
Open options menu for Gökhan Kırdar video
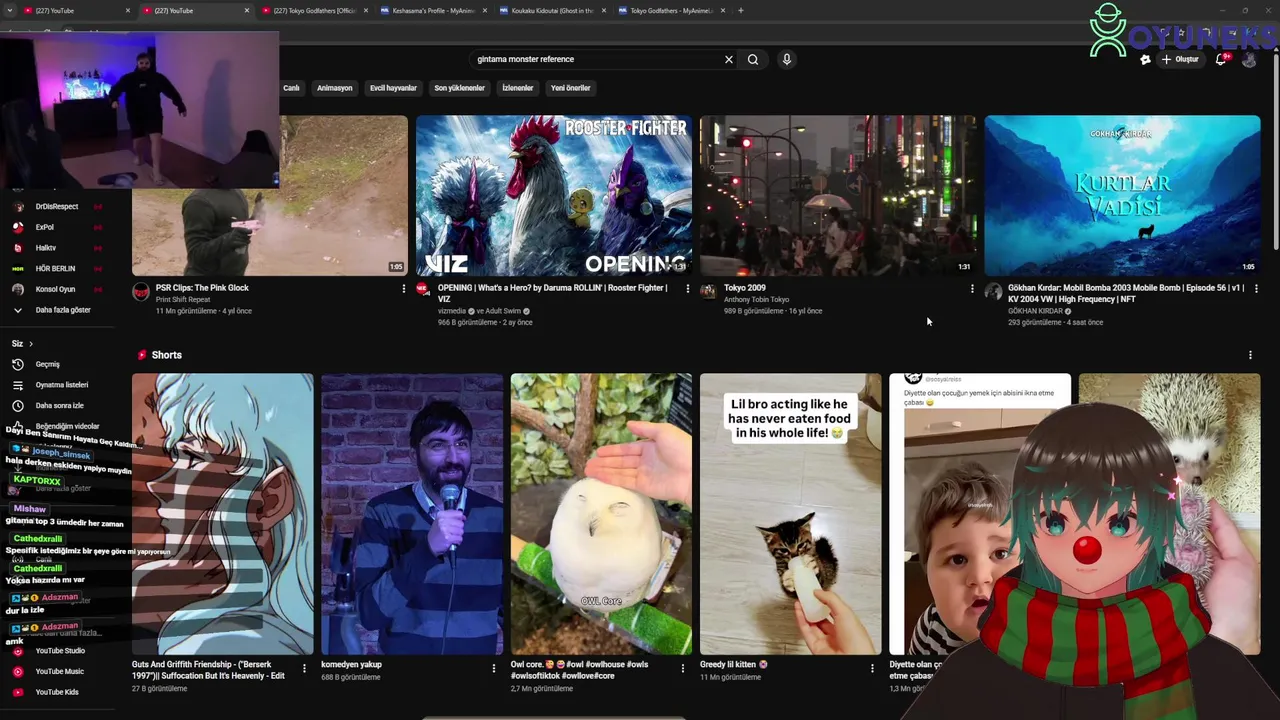click(1256, 288)
